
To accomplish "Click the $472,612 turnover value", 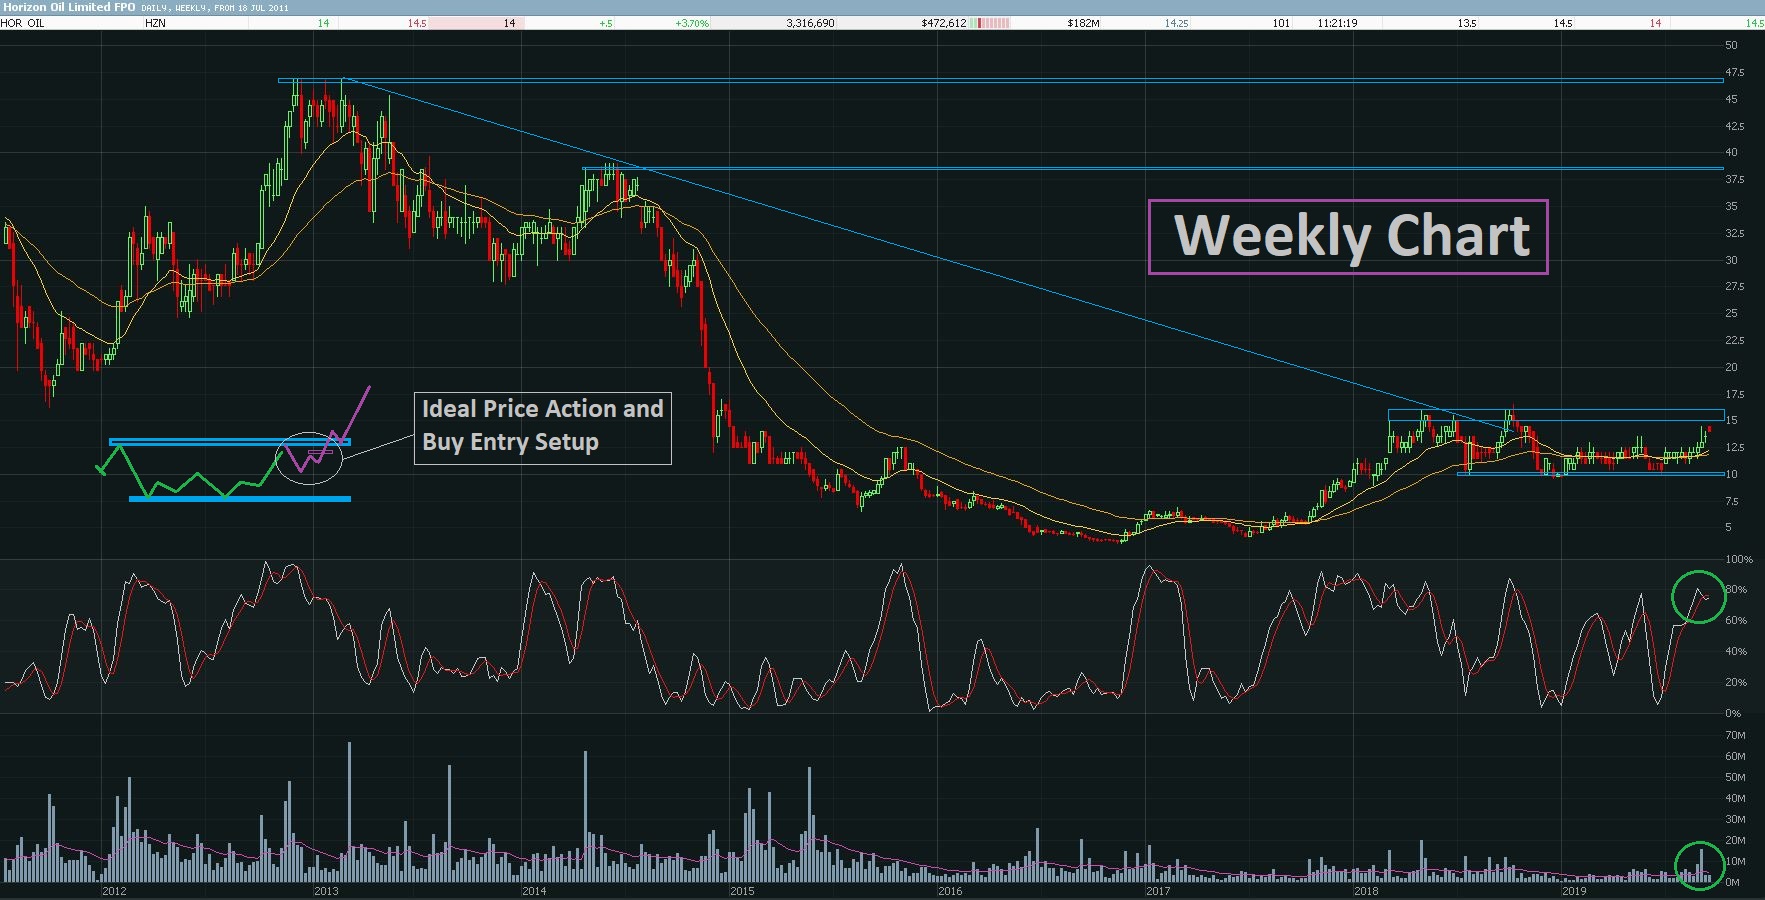I will point(944,23).
